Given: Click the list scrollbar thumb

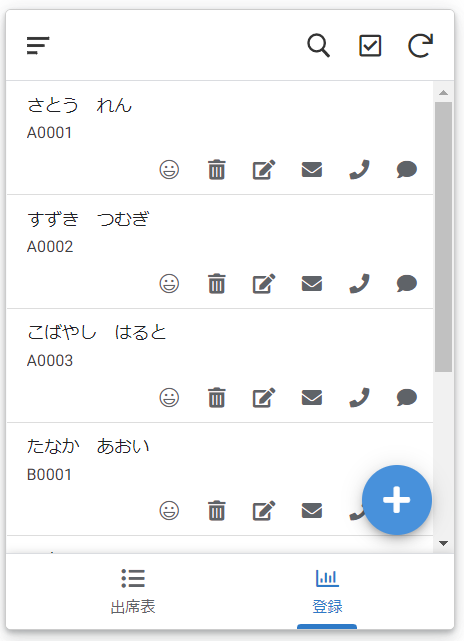Looking at the screenshot, I should [x=443, y=237].
